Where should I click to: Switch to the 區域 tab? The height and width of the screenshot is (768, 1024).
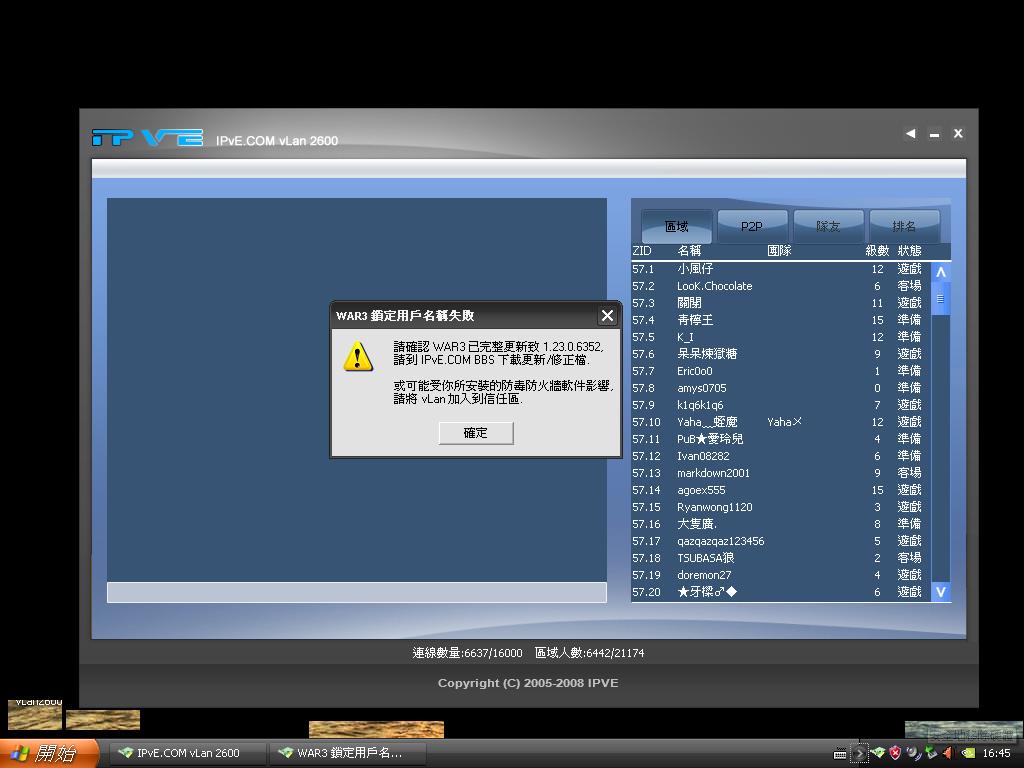point(677,226)
